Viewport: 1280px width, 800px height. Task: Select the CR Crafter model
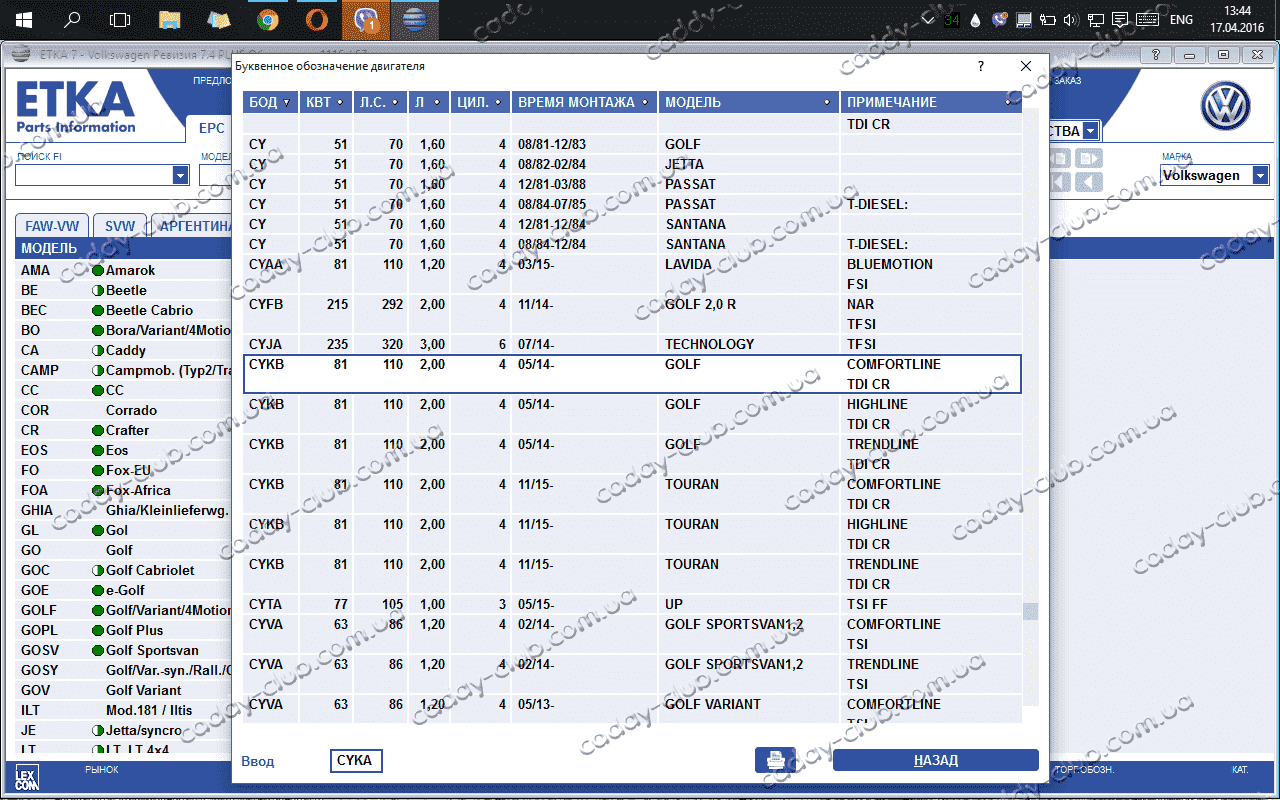[x=124, y=430]
